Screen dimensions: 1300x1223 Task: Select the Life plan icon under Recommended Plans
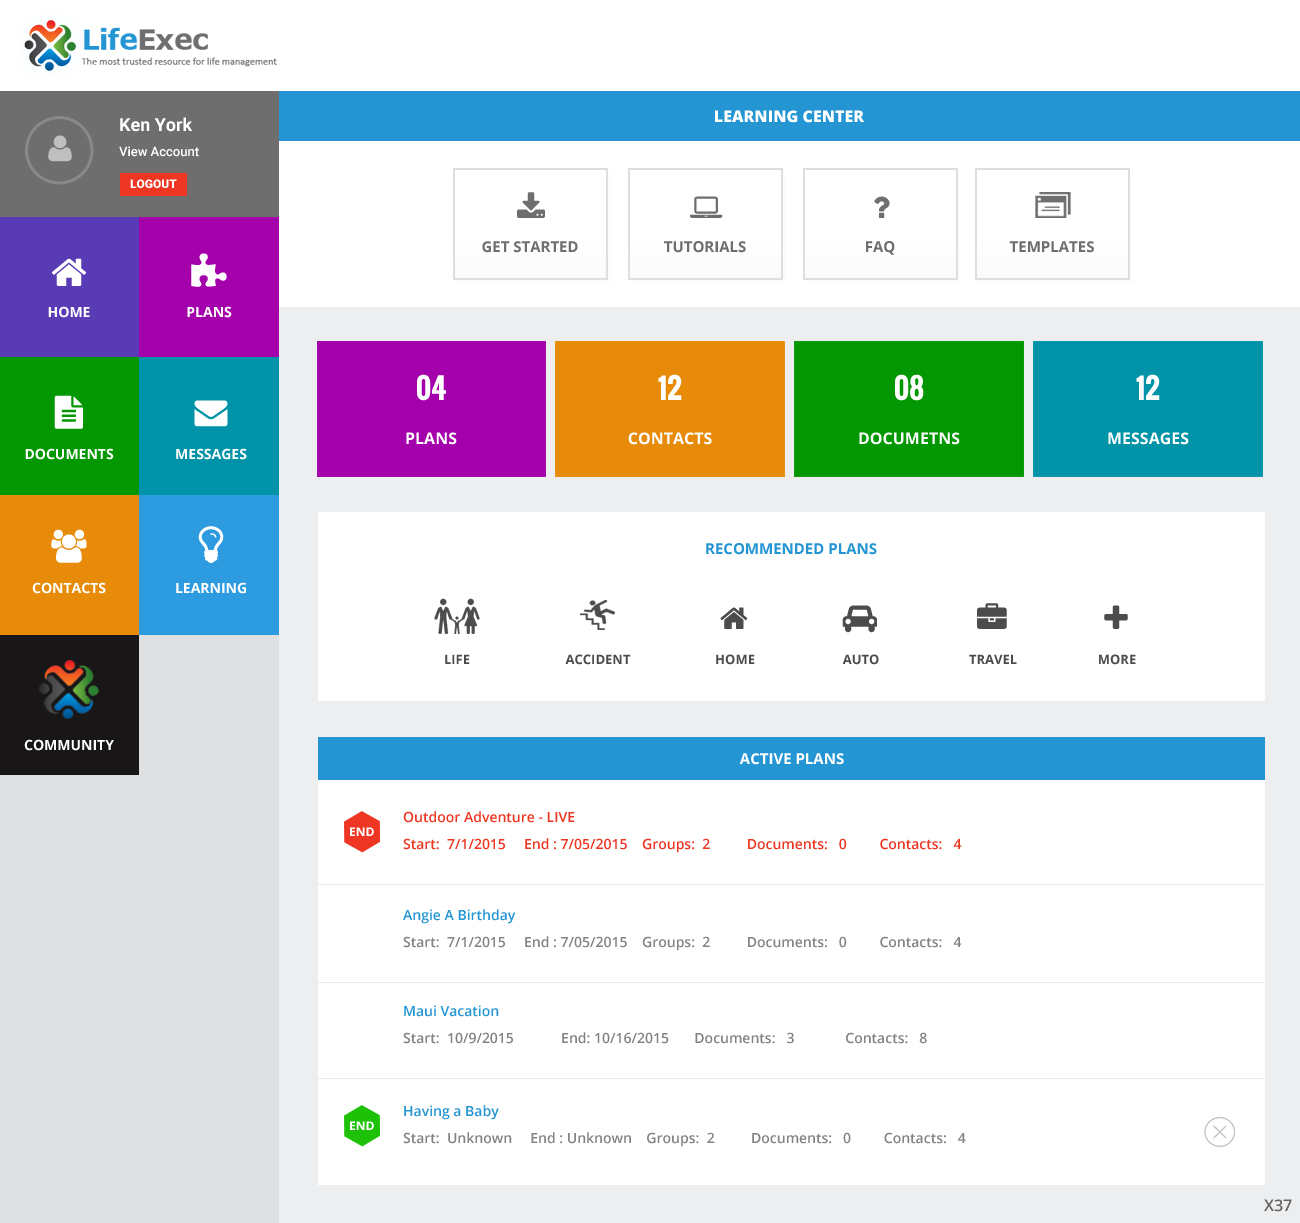coord(457,620)
